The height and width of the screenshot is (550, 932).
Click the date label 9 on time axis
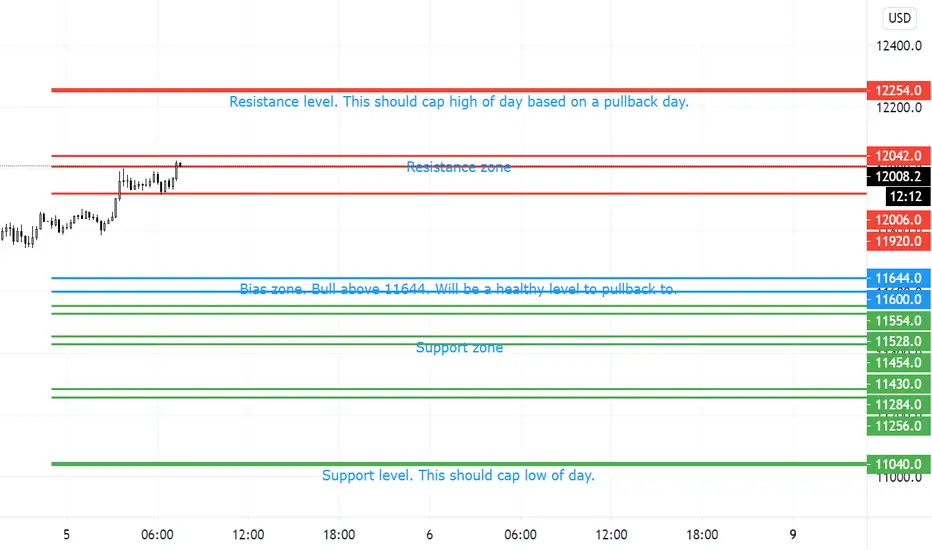(x=792, y=535)
